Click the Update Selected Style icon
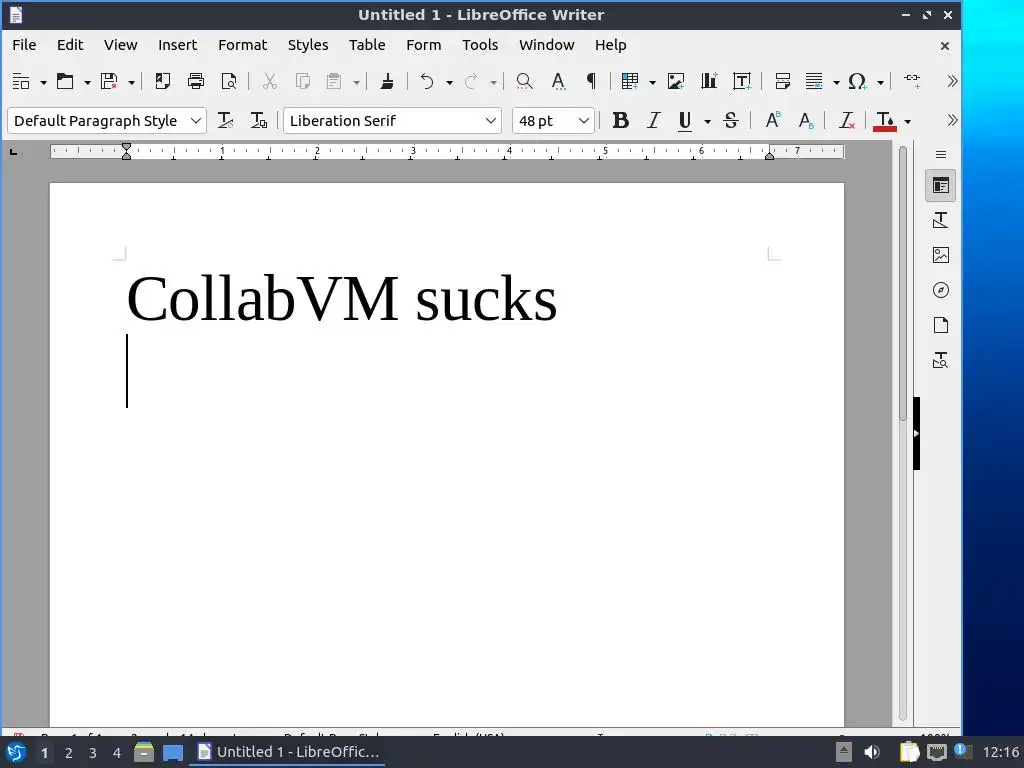The height and width of the screenshot is (768, 1024). click(x=225, y=120)
